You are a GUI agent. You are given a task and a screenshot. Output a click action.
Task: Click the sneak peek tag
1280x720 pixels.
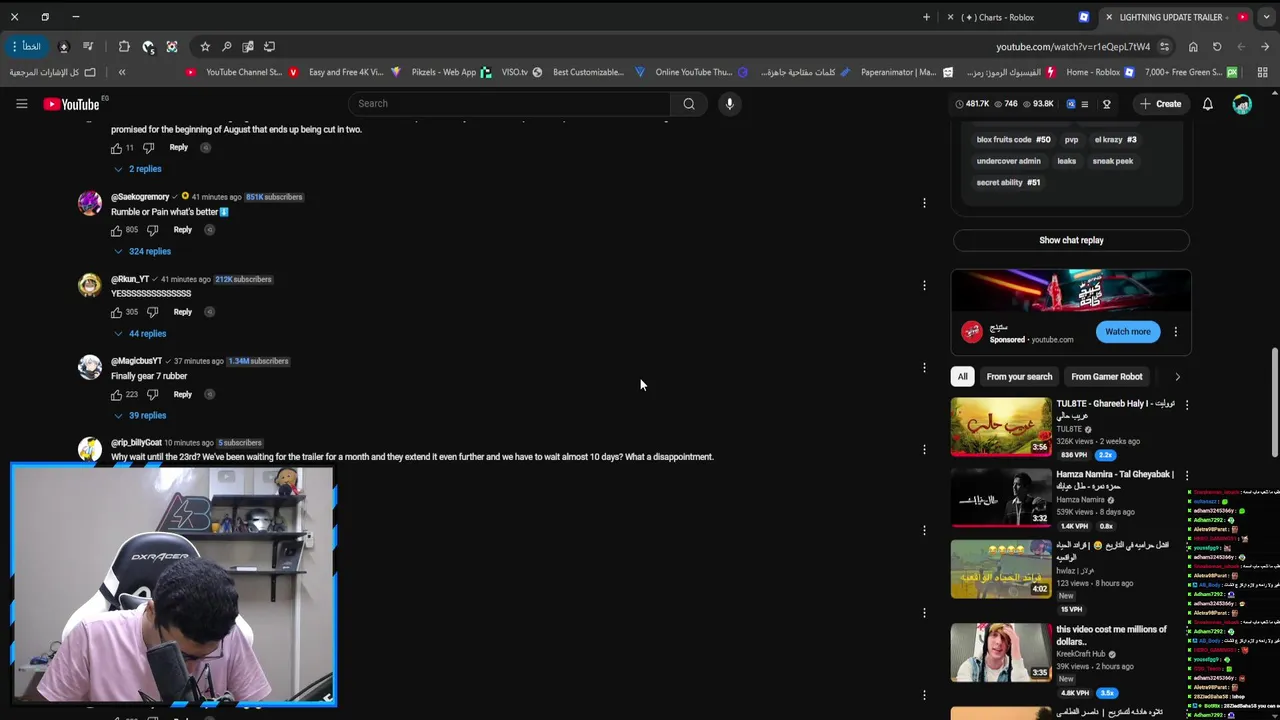pos(1113,161)
